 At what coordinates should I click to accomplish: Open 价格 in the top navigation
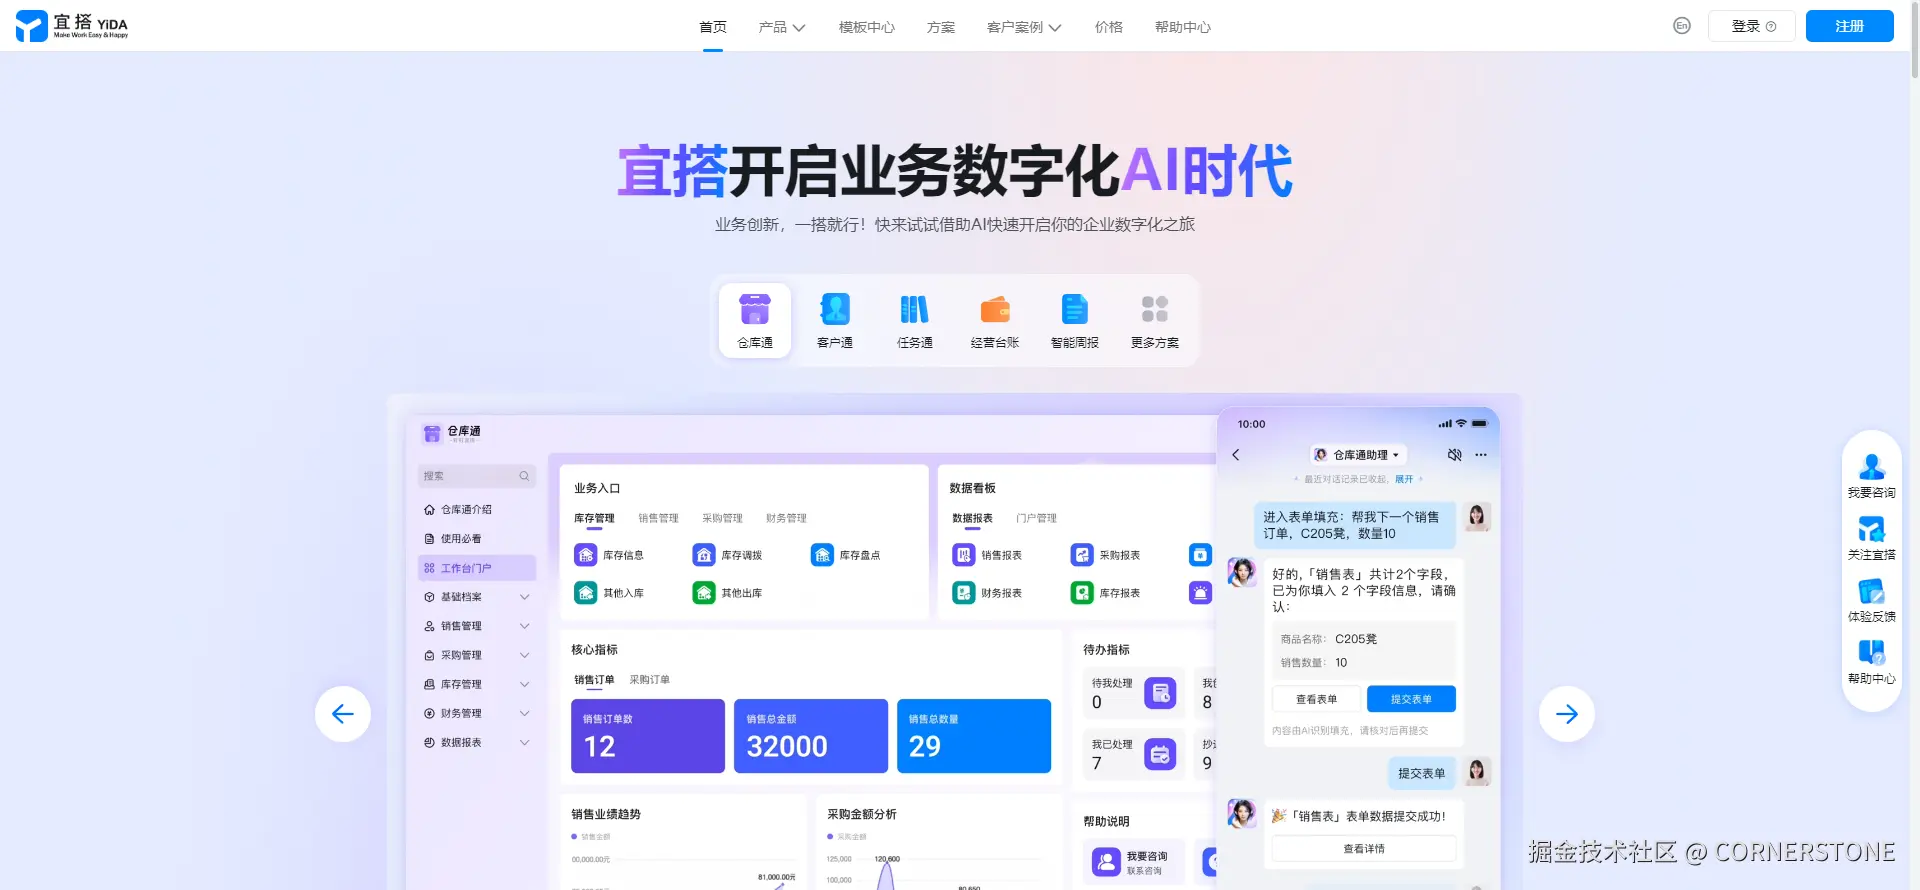(x=1109, y=27)
